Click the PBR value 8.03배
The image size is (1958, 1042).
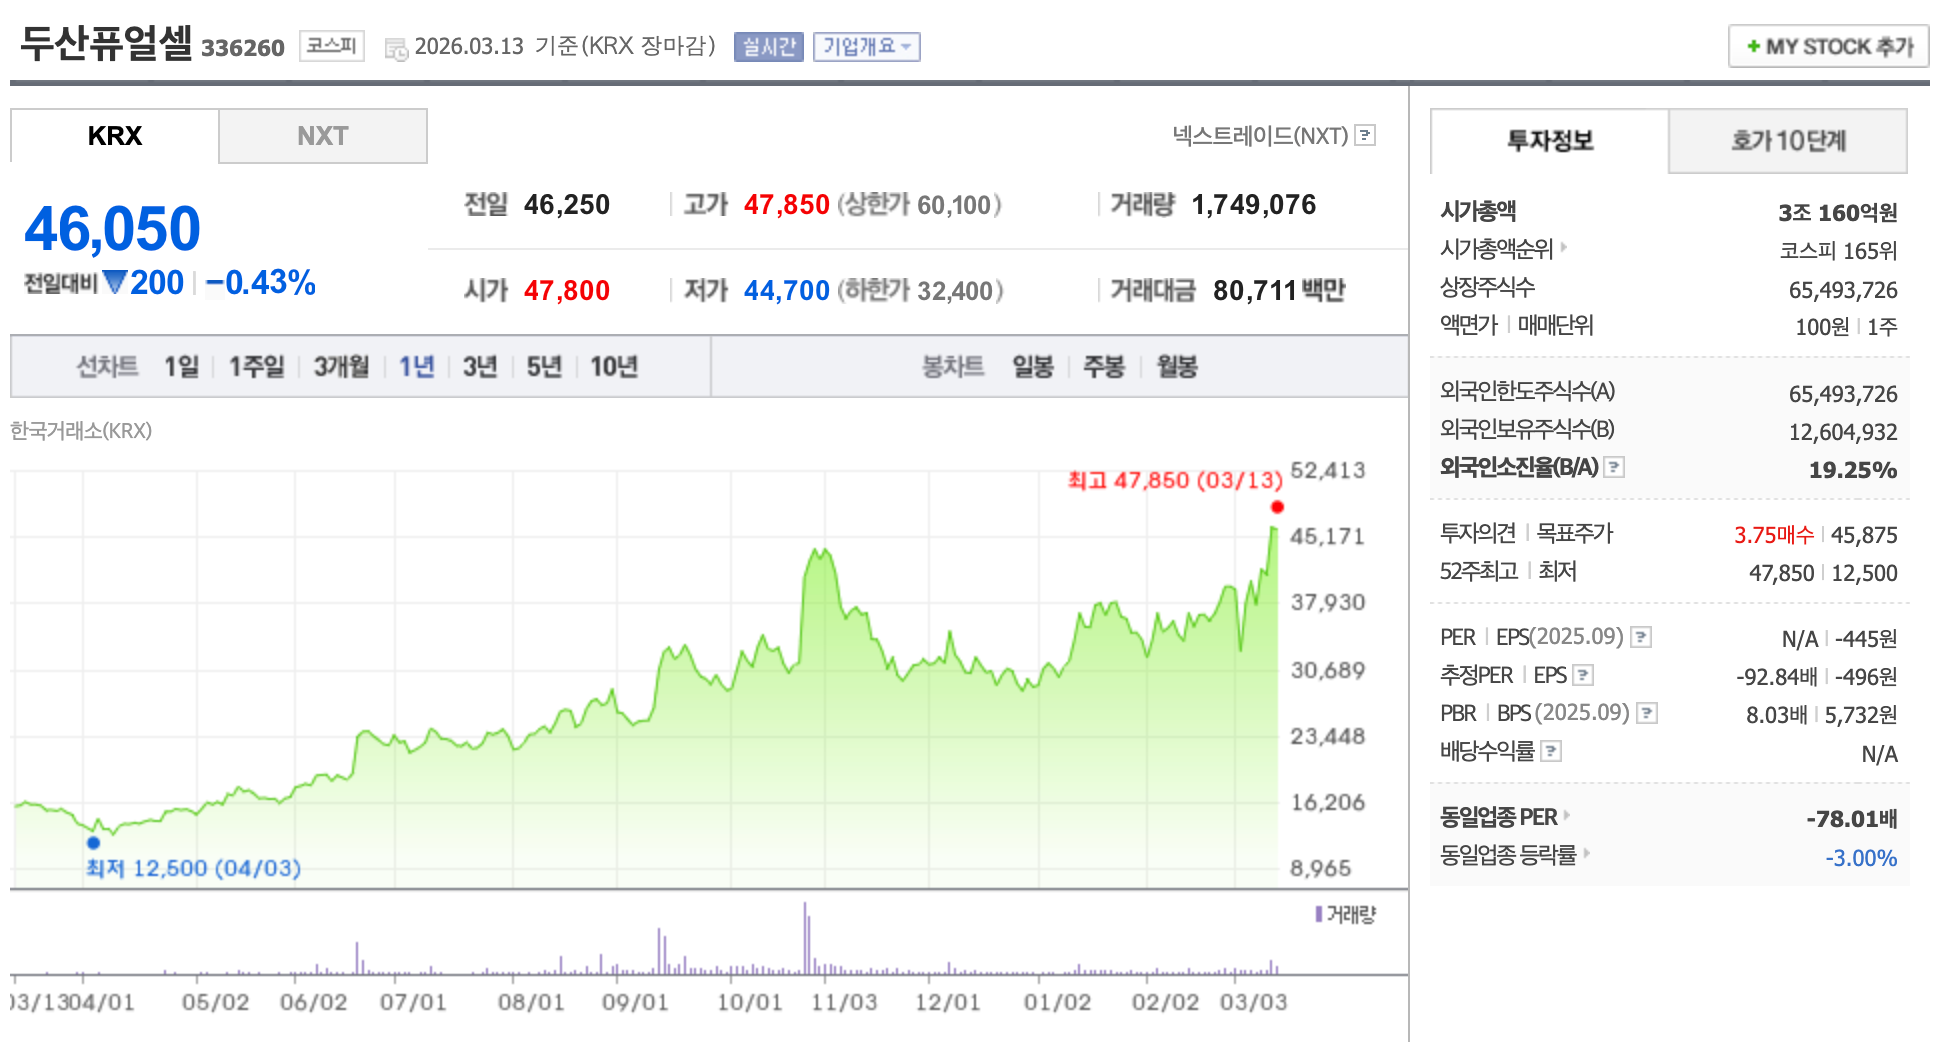(x=1777, y=715)
